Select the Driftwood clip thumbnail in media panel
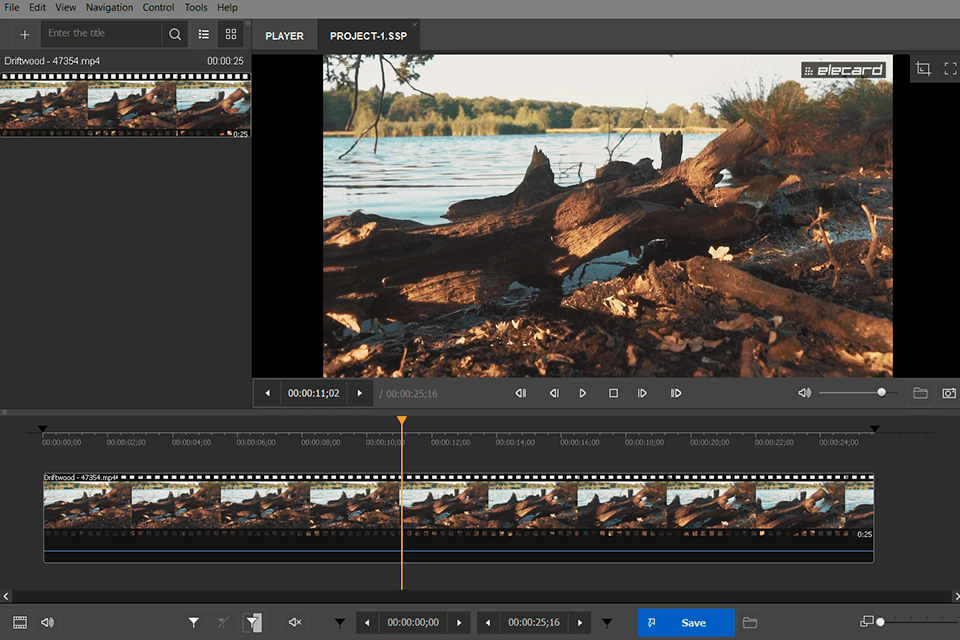 tap(125, 107)
